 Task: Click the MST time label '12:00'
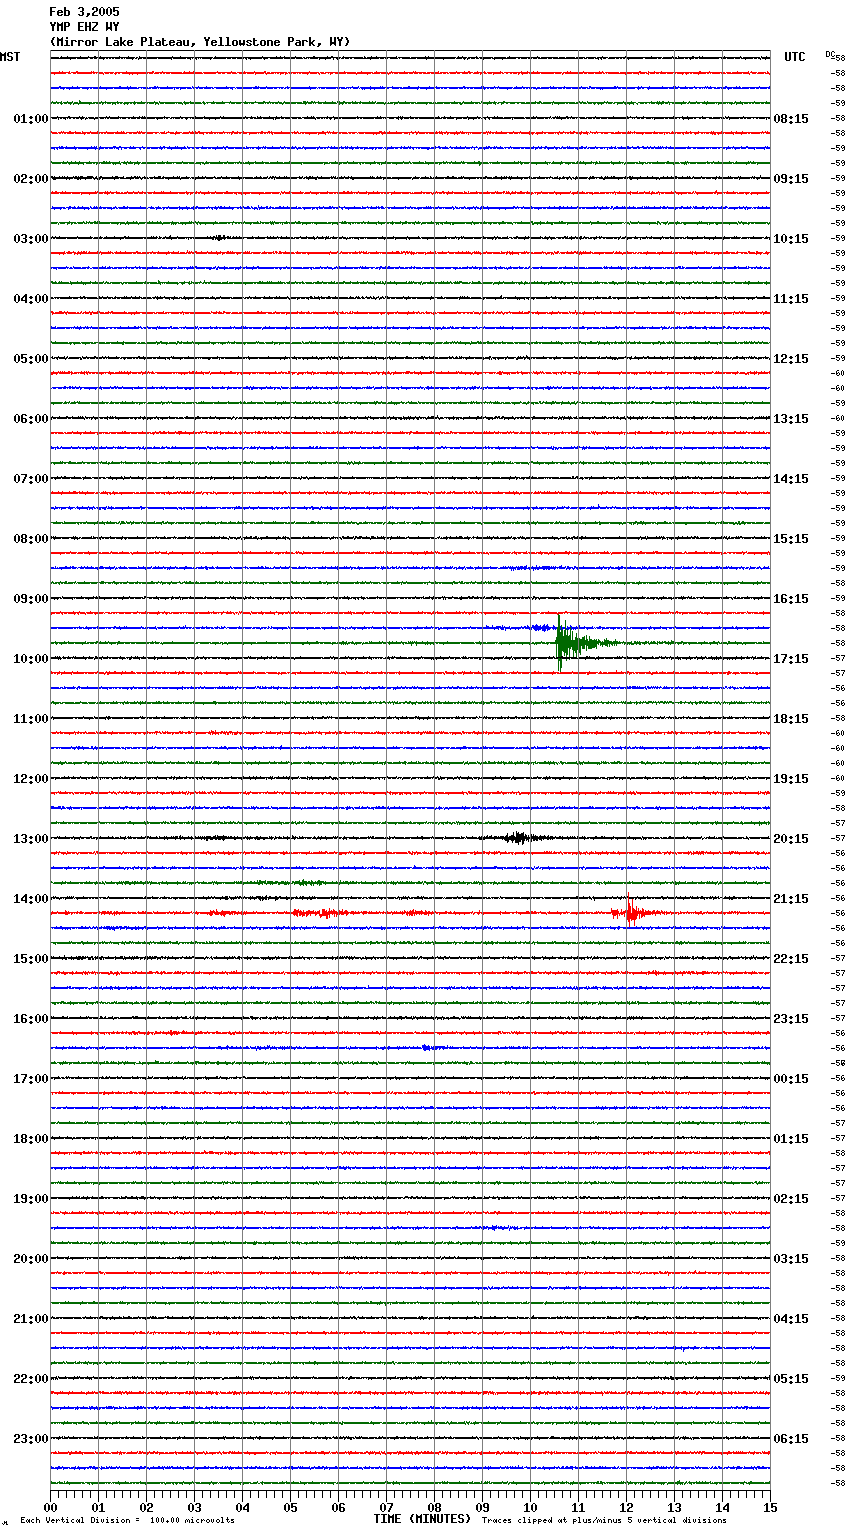[31, 779]
